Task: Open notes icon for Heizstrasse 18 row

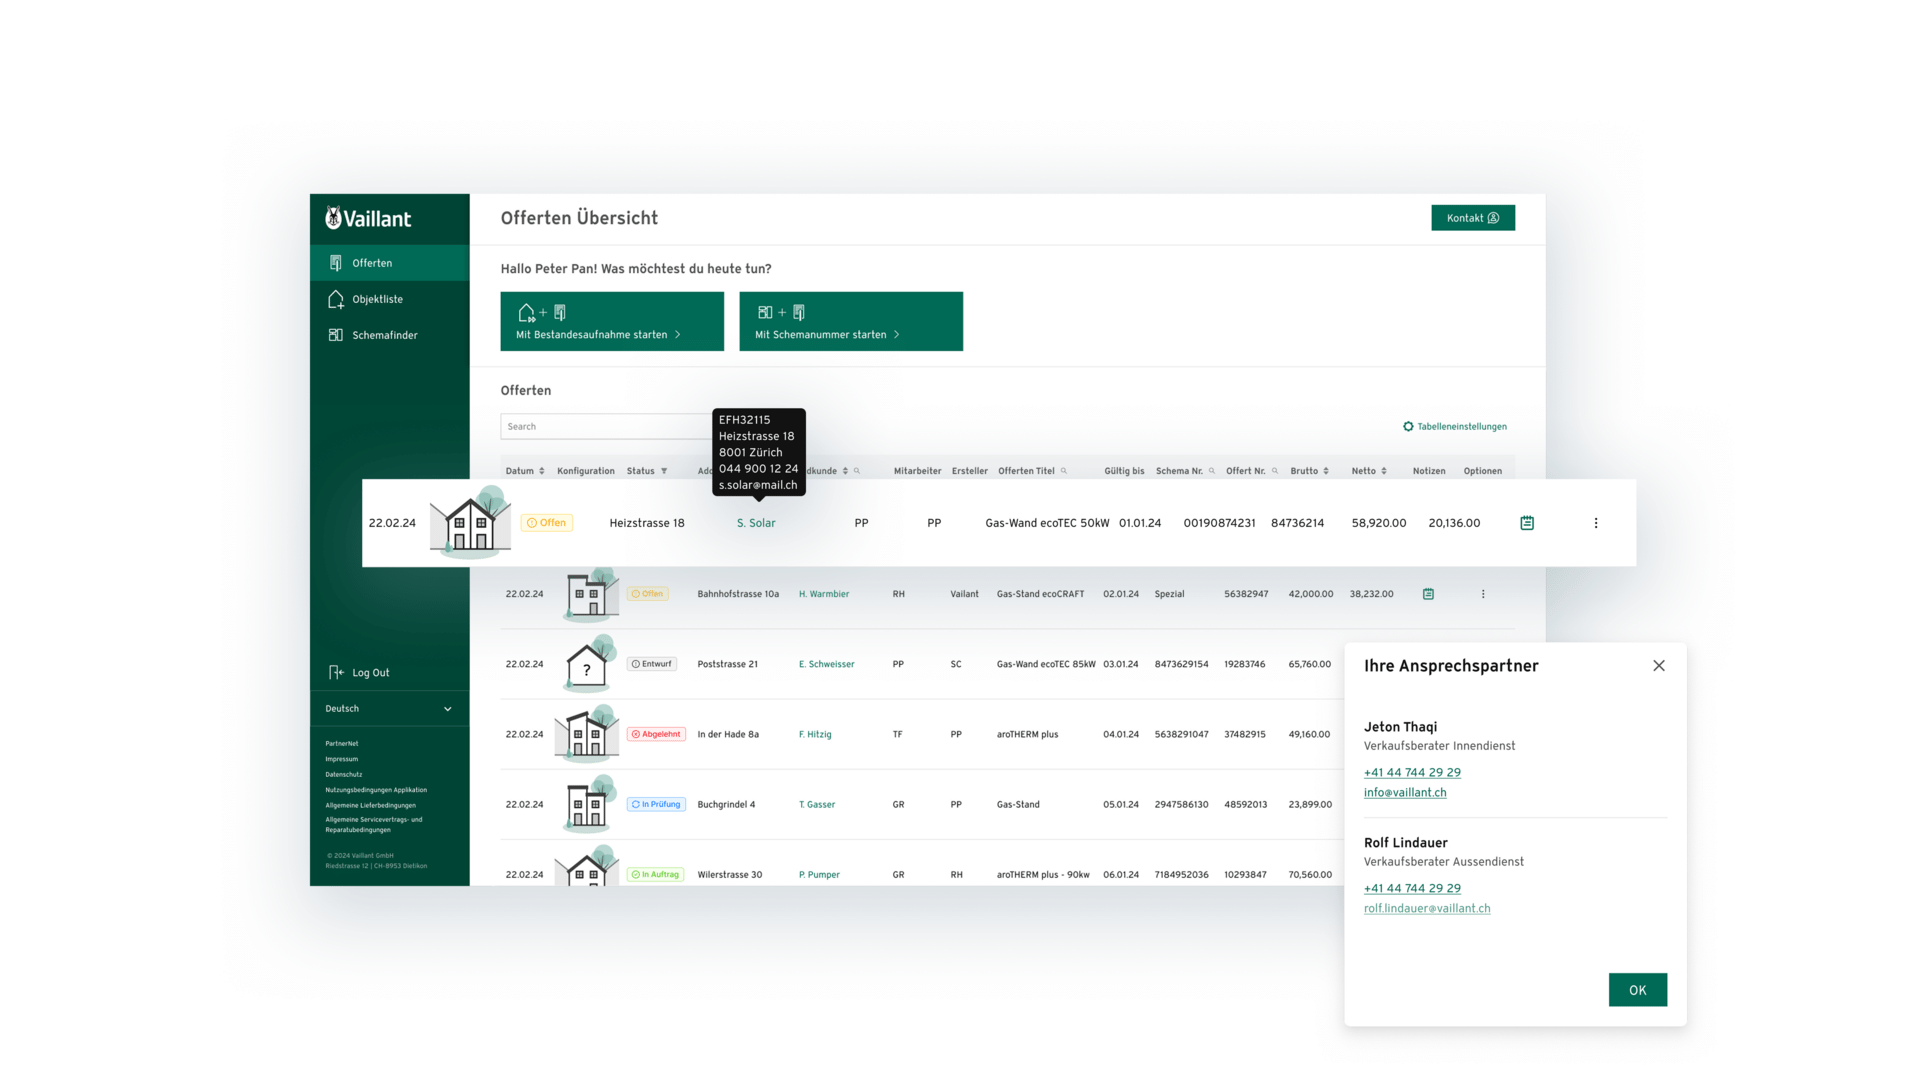Action: coord(1527,523)
